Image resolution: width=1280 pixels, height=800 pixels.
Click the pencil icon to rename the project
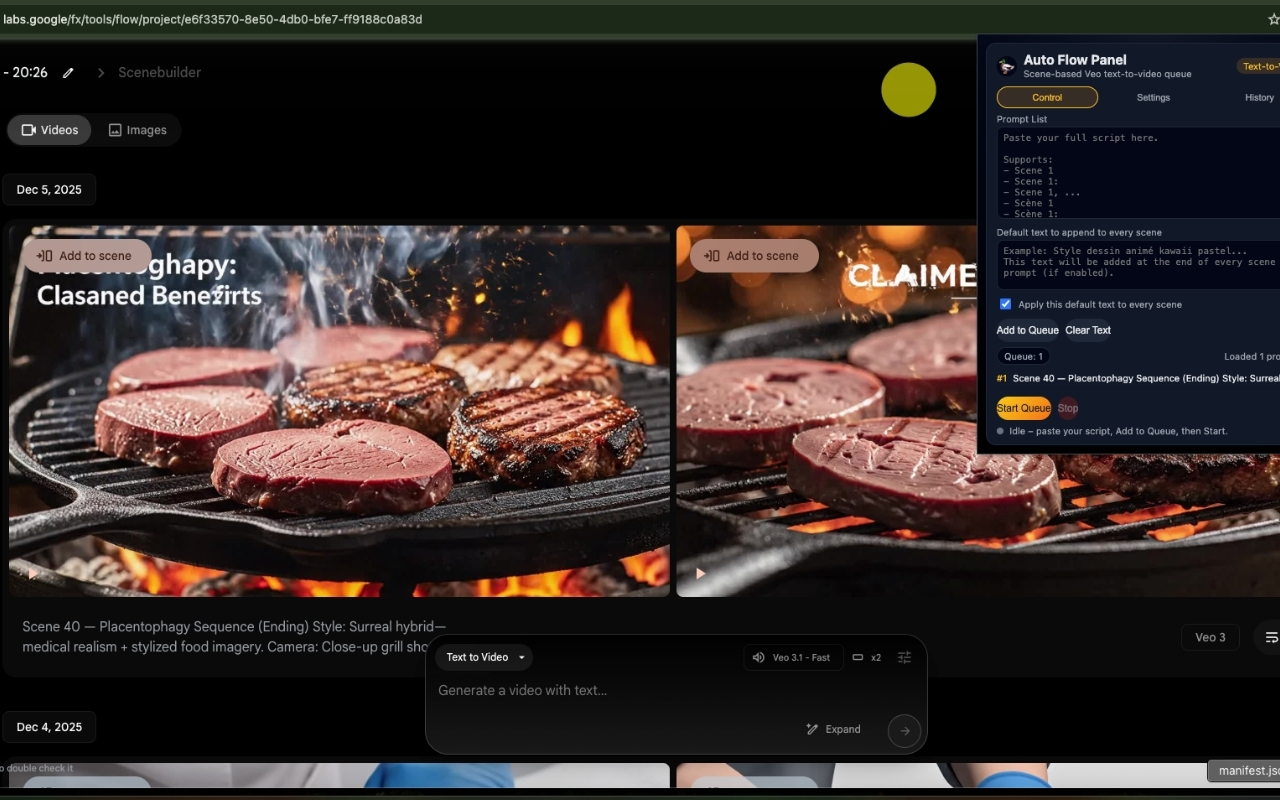[x=68, y=73]
